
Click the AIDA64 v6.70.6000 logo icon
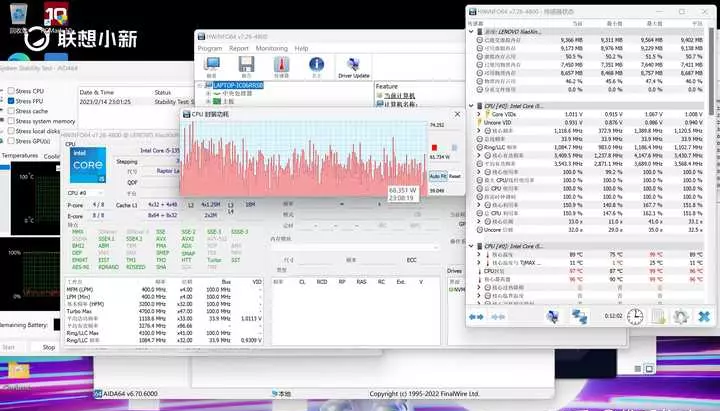pos(98,394)
